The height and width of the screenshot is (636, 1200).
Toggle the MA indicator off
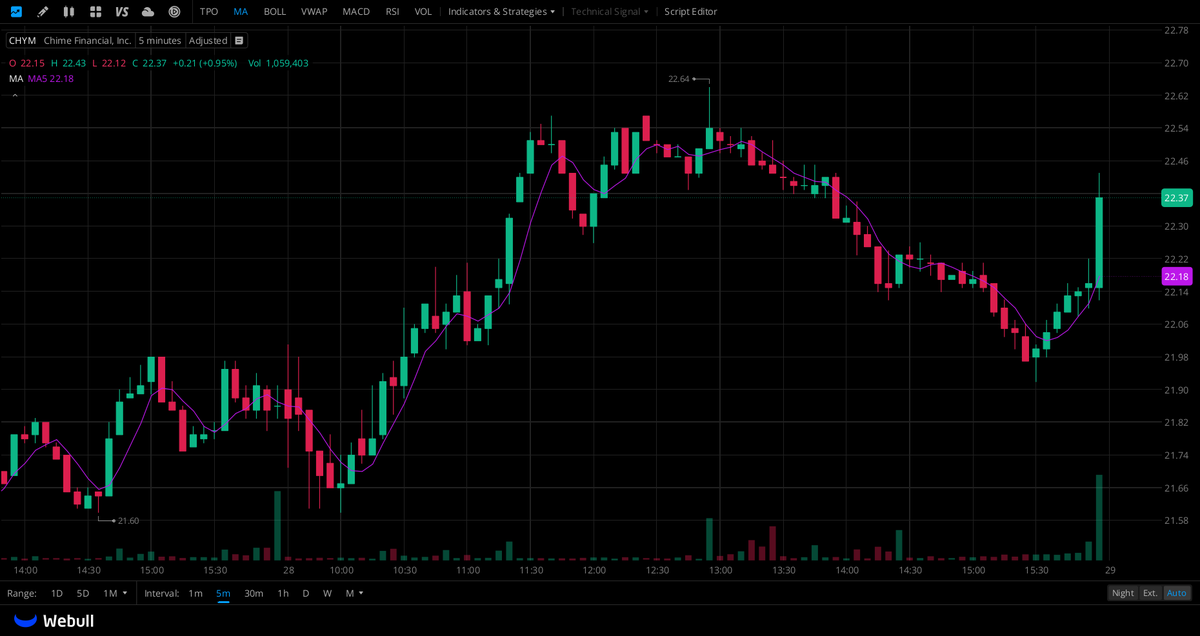point(241,12)
